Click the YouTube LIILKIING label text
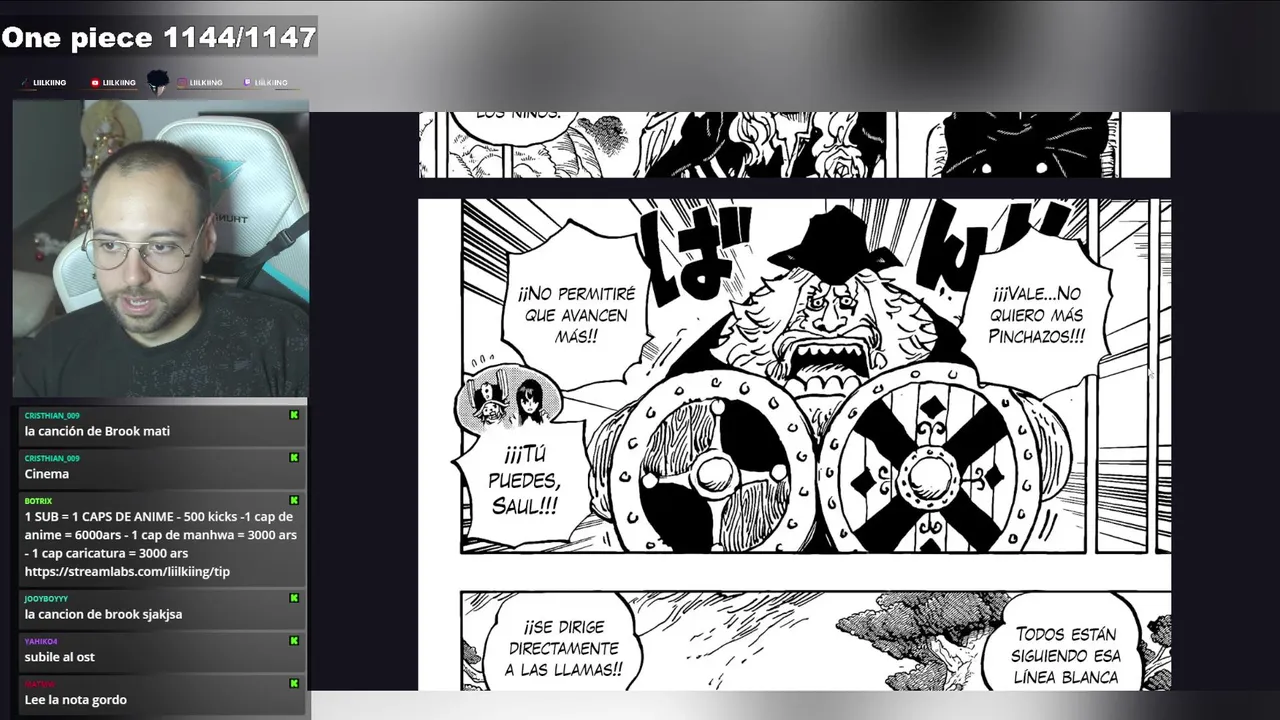The width and height of the screenshot is (1280, 720). (x=119, y=83)
